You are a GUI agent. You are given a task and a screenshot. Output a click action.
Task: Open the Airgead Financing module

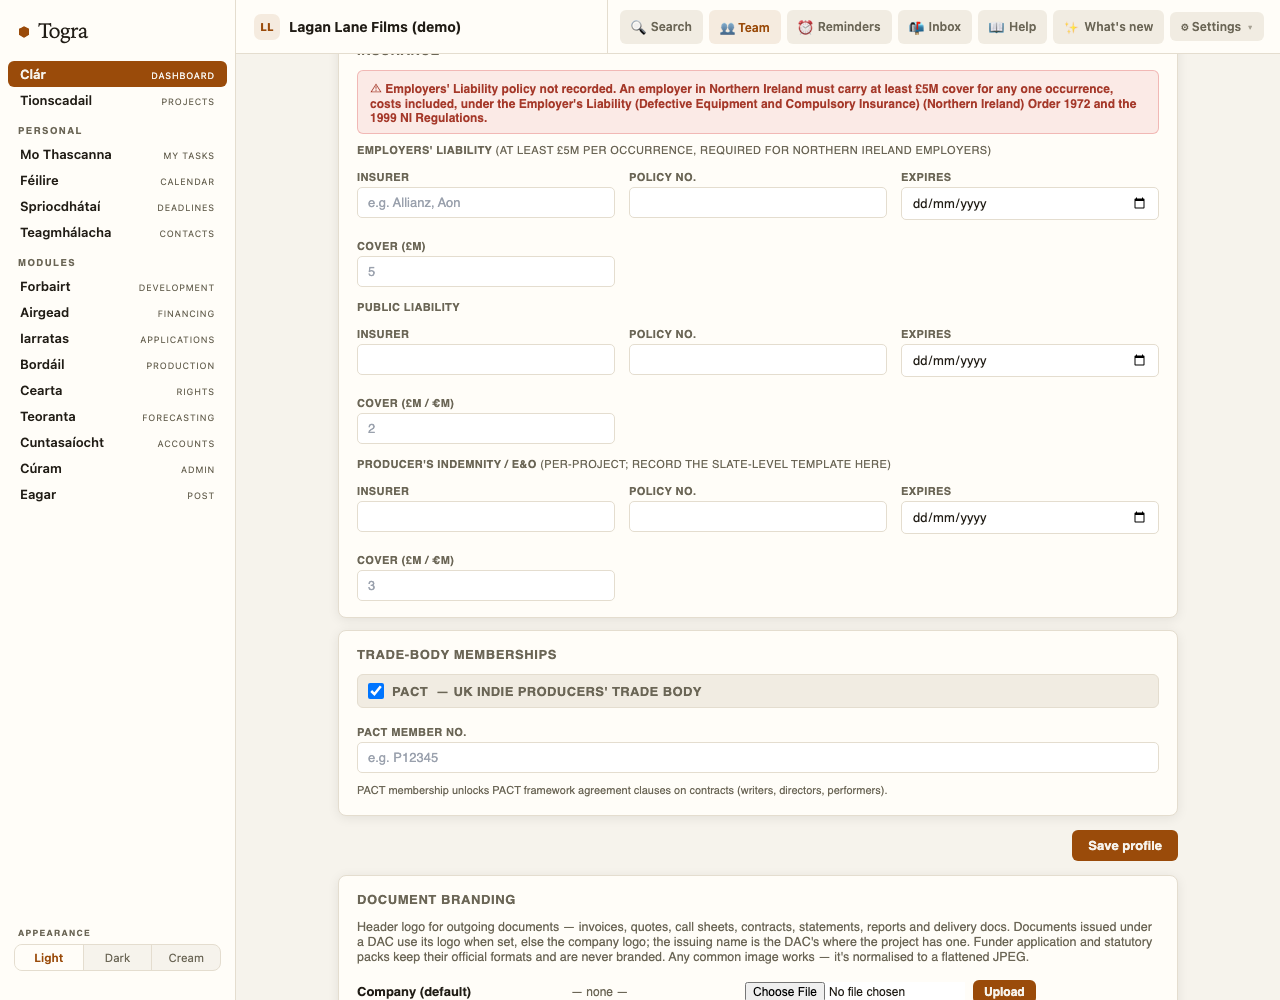(x=117, y=313)
